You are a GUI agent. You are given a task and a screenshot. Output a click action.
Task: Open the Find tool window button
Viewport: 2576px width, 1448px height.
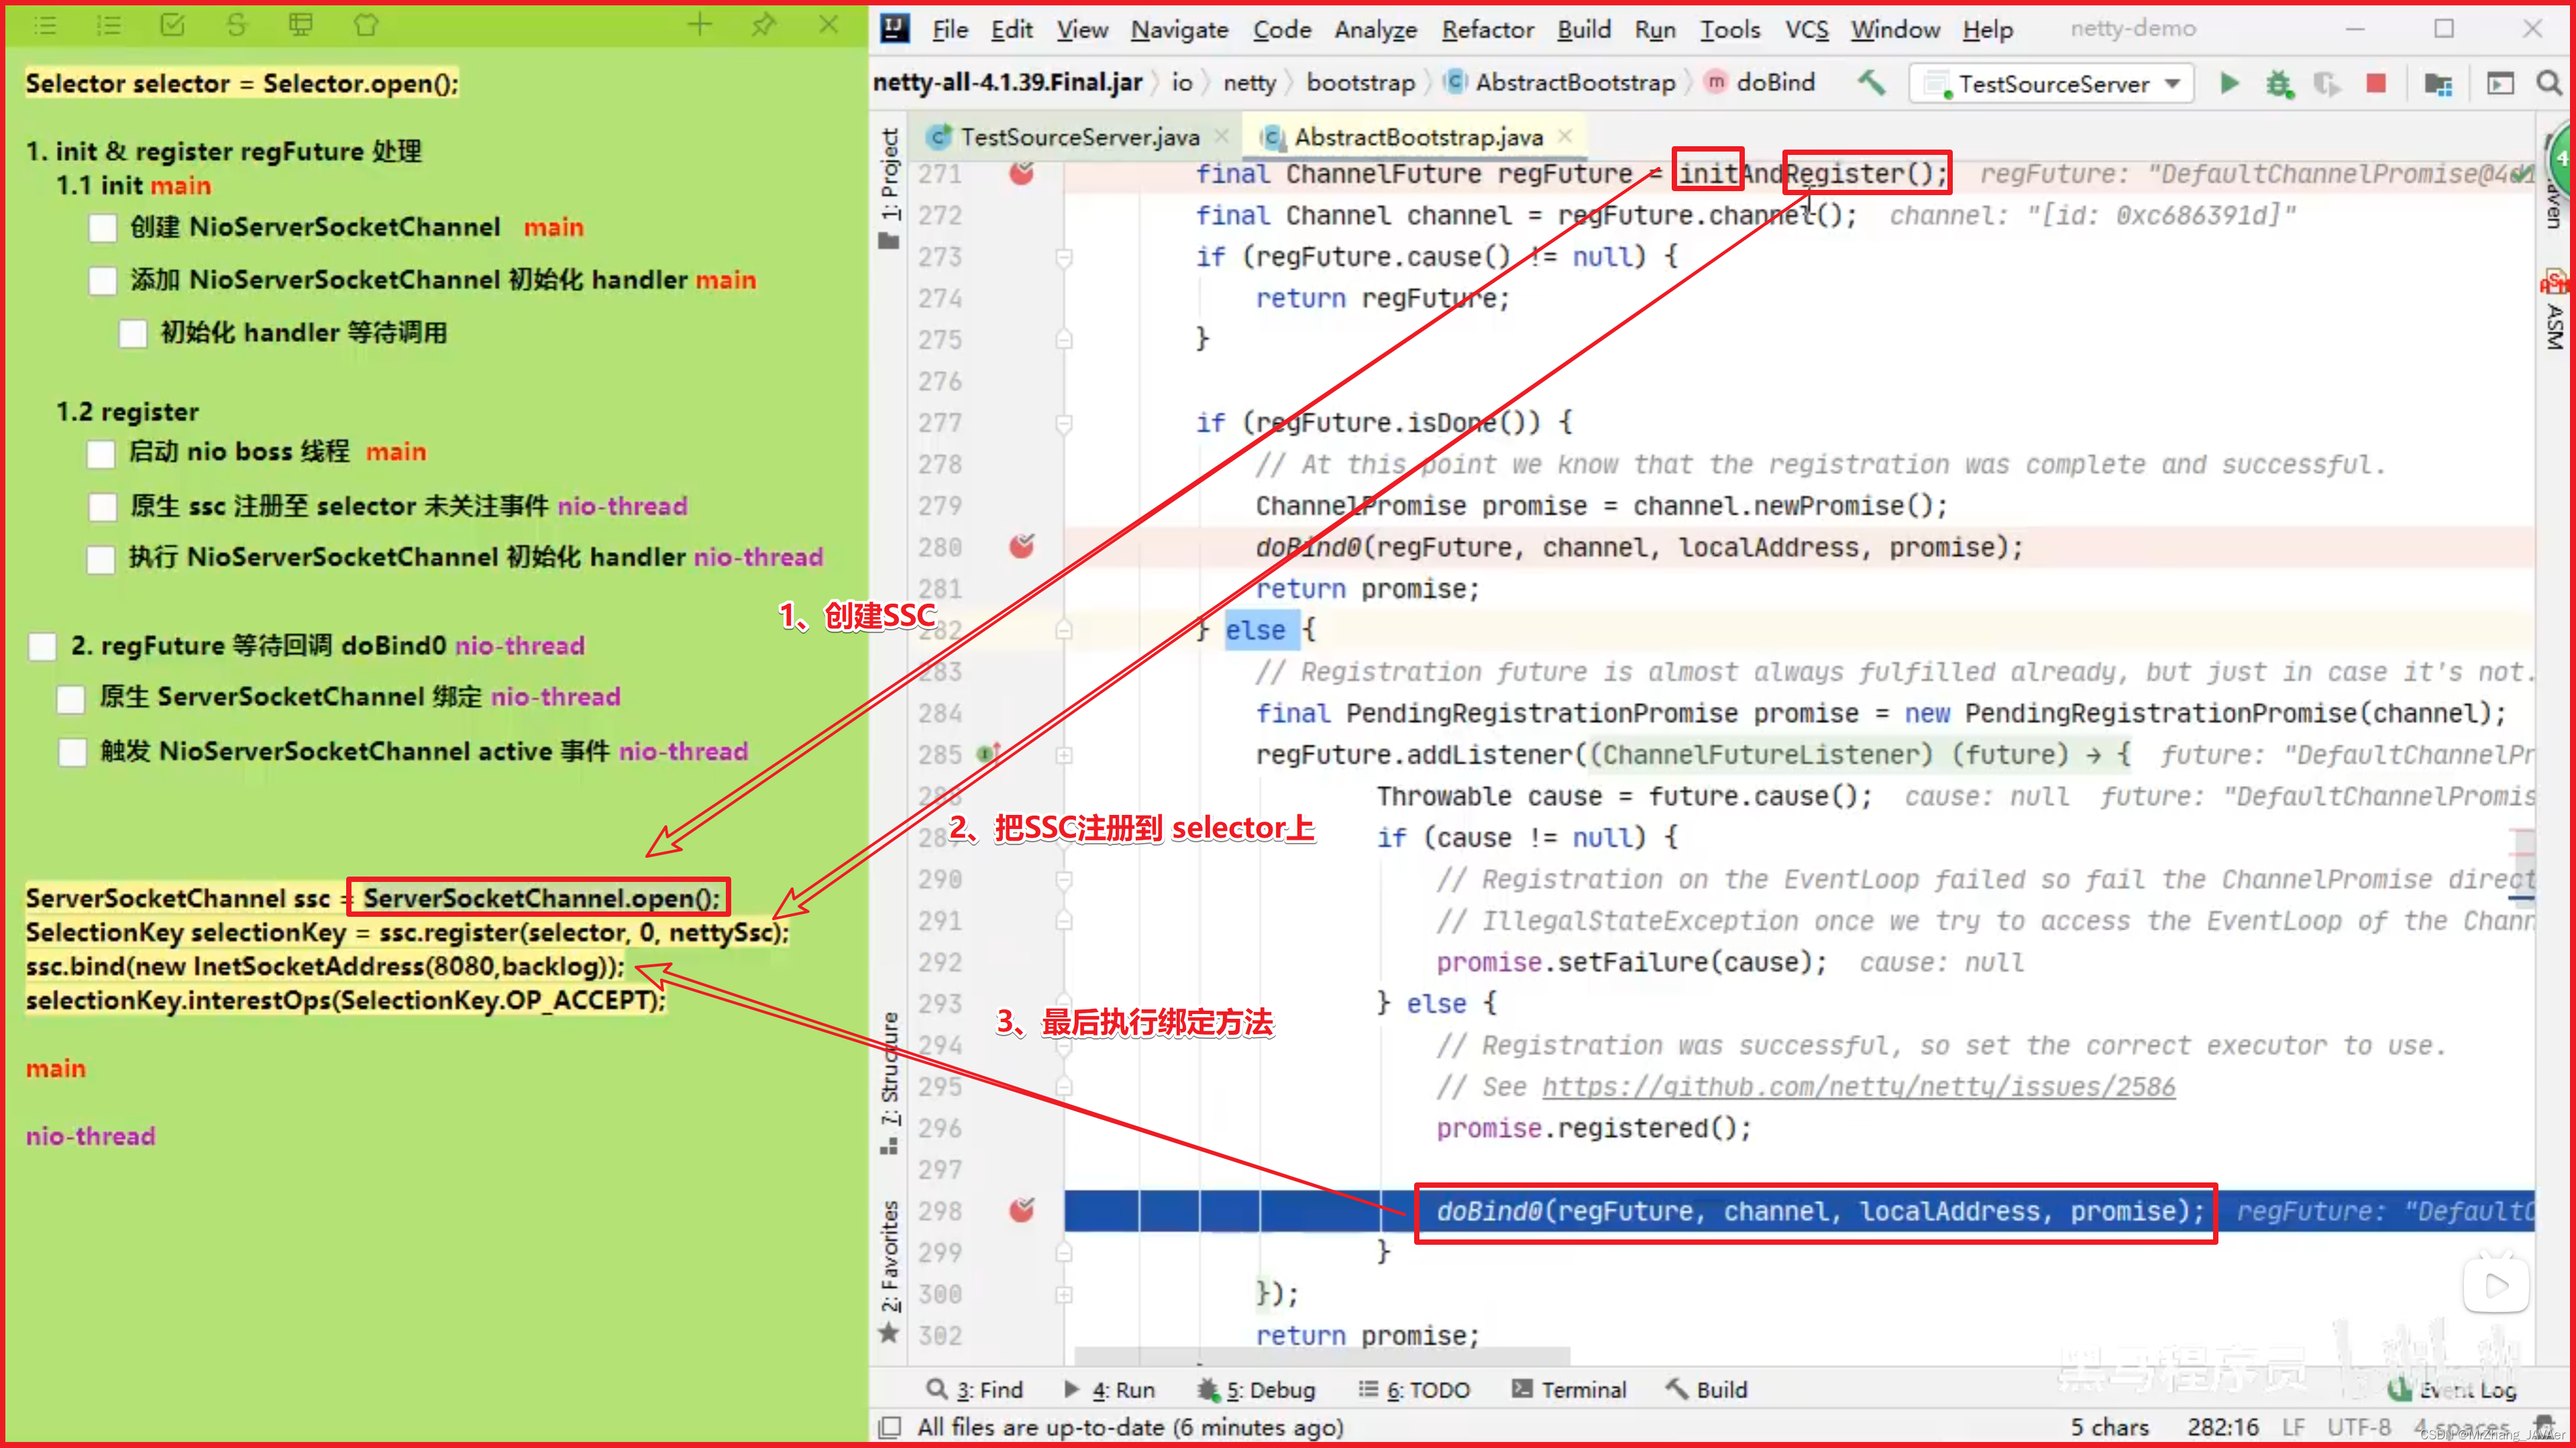coord(975,1389)
